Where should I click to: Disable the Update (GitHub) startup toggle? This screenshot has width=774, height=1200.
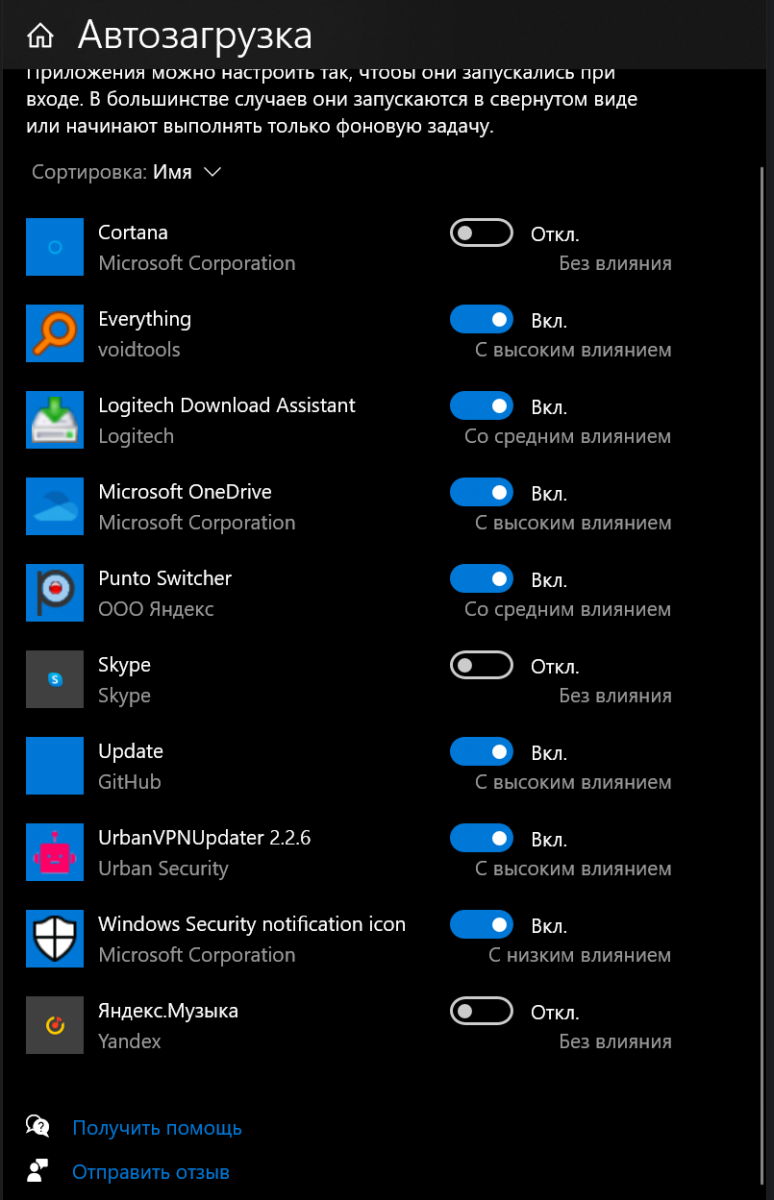[x=481, y=752]
